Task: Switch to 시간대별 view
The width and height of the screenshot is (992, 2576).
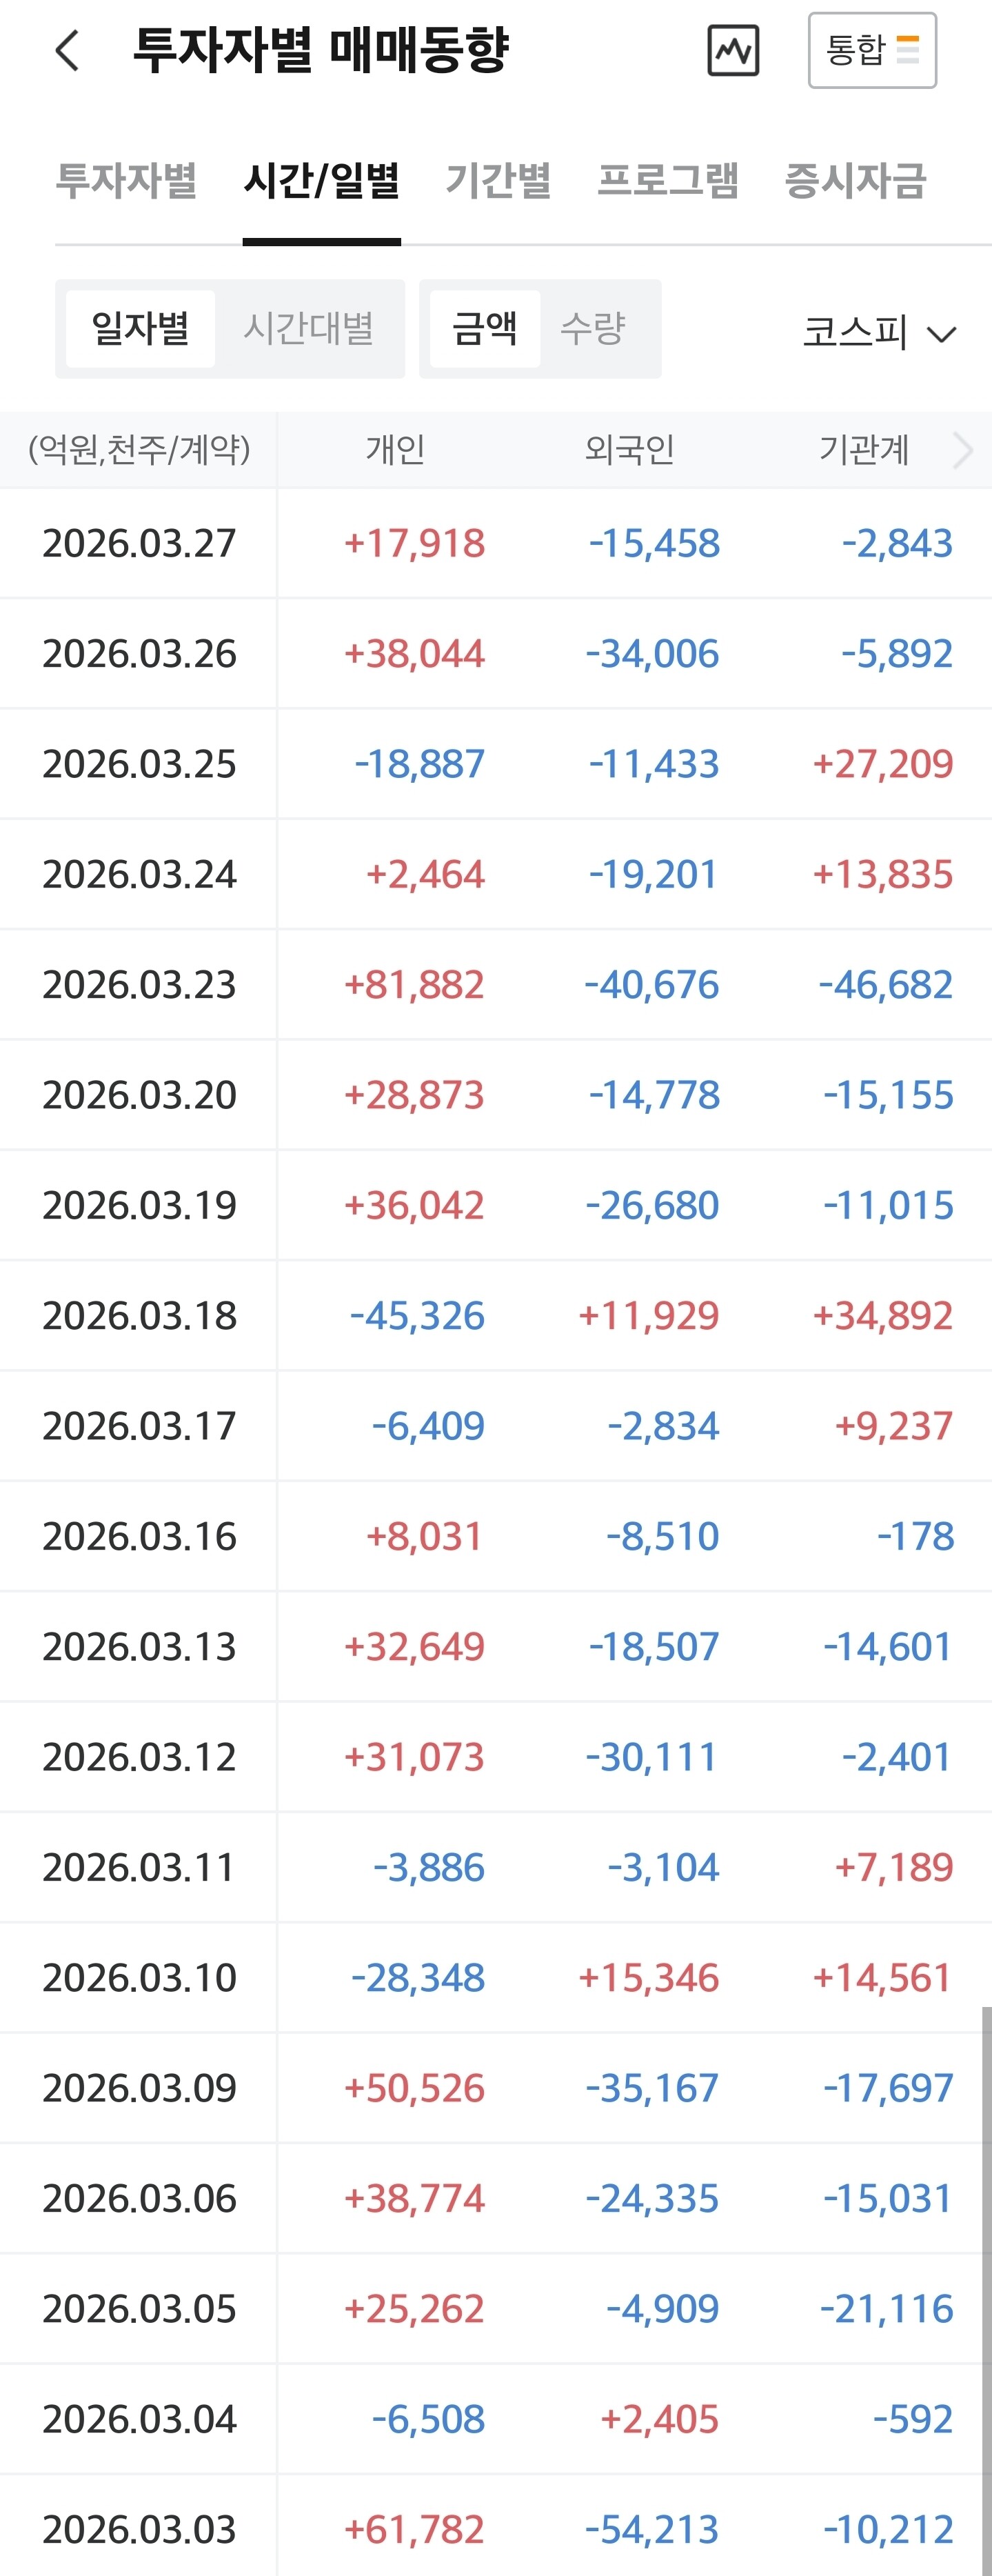Action: [x=309, y=329]
